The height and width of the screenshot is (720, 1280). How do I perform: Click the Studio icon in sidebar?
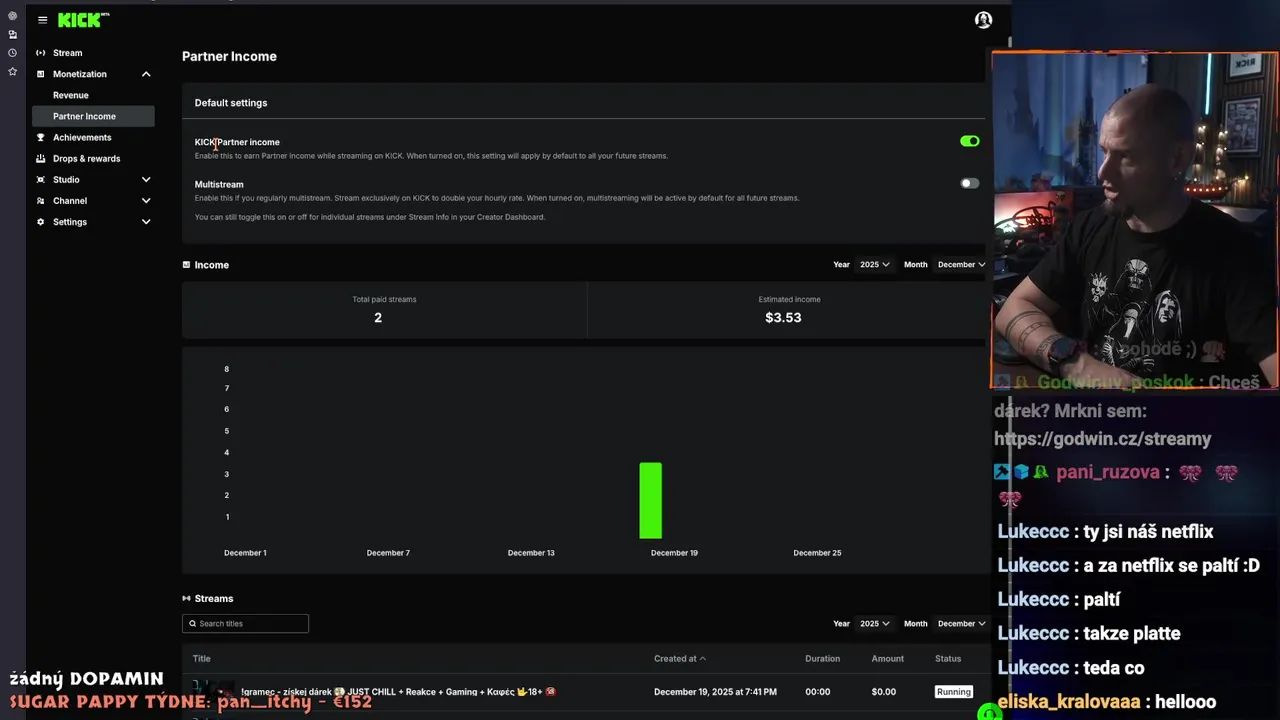(41, 180)
